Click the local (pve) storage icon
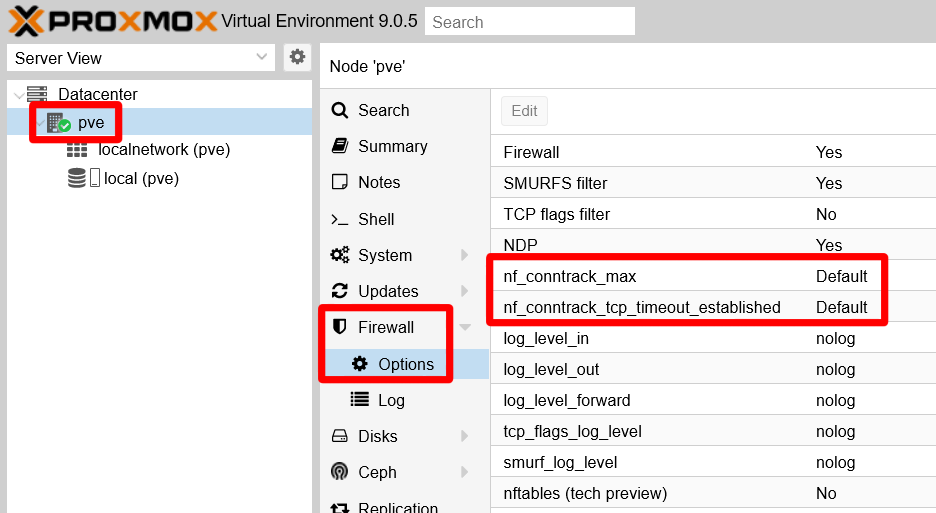This screenshot has height=513, width=936. click(x=76, y=178)
